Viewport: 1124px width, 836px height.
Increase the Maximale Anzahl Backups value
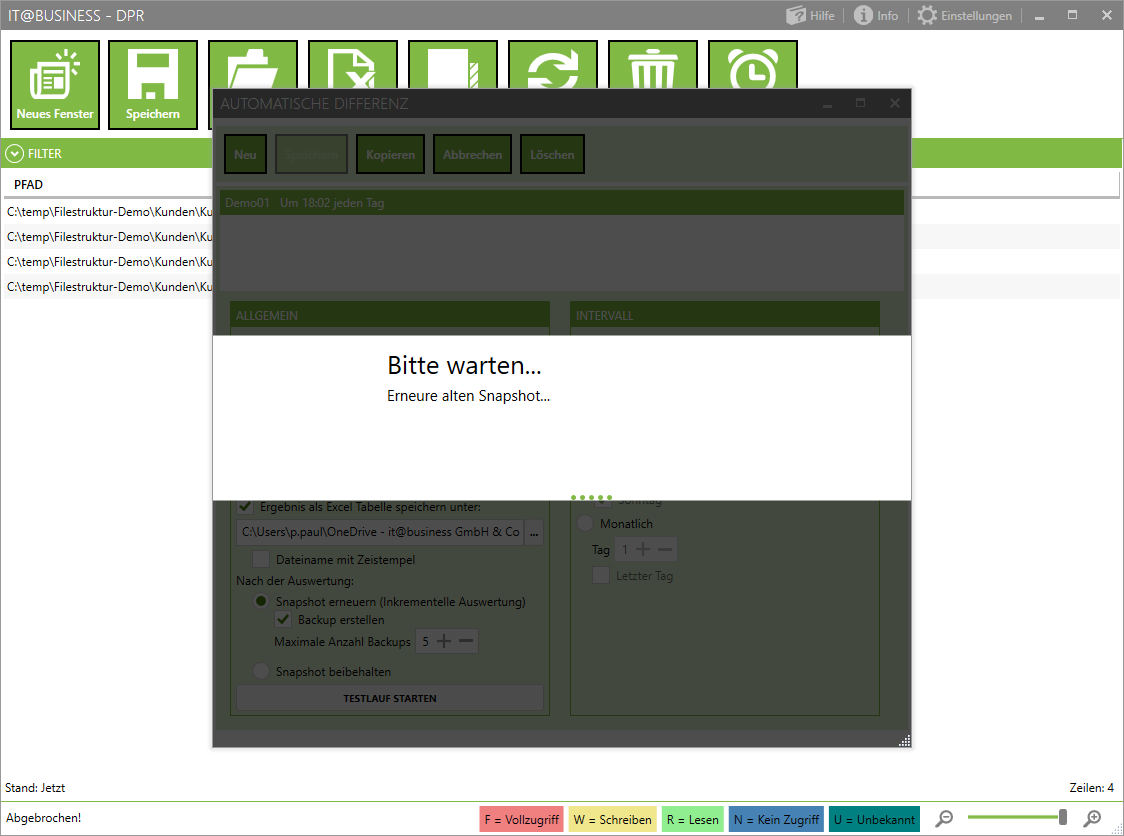point(444,641)
